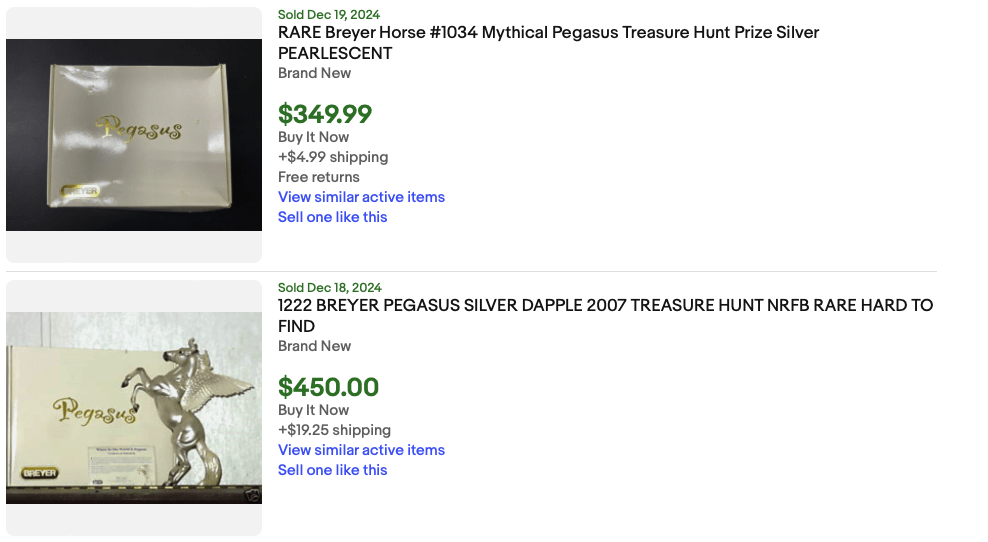
Task: Click the $349.99 sold price
Action: (325, 114)
